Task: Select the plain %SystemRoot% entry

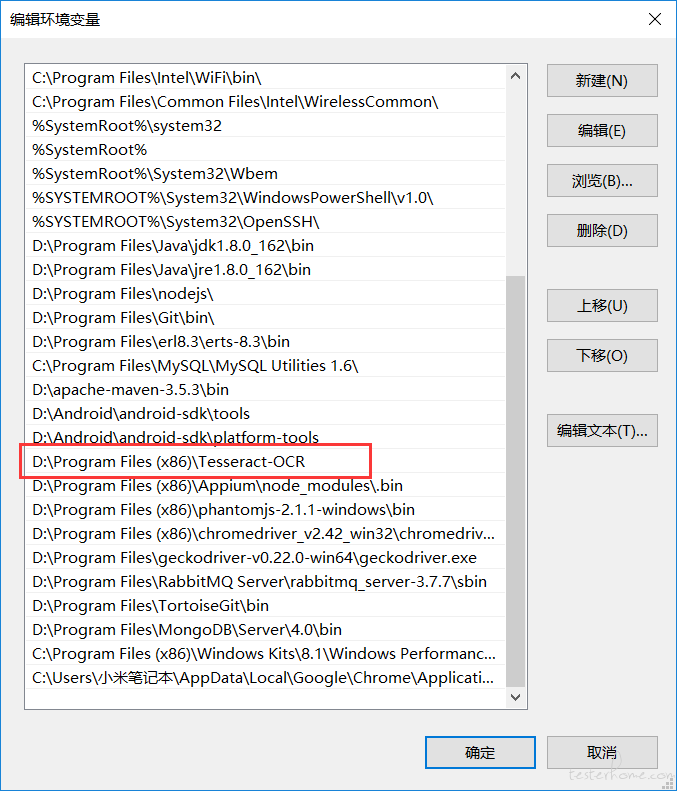Action: [x=265, y=150]
